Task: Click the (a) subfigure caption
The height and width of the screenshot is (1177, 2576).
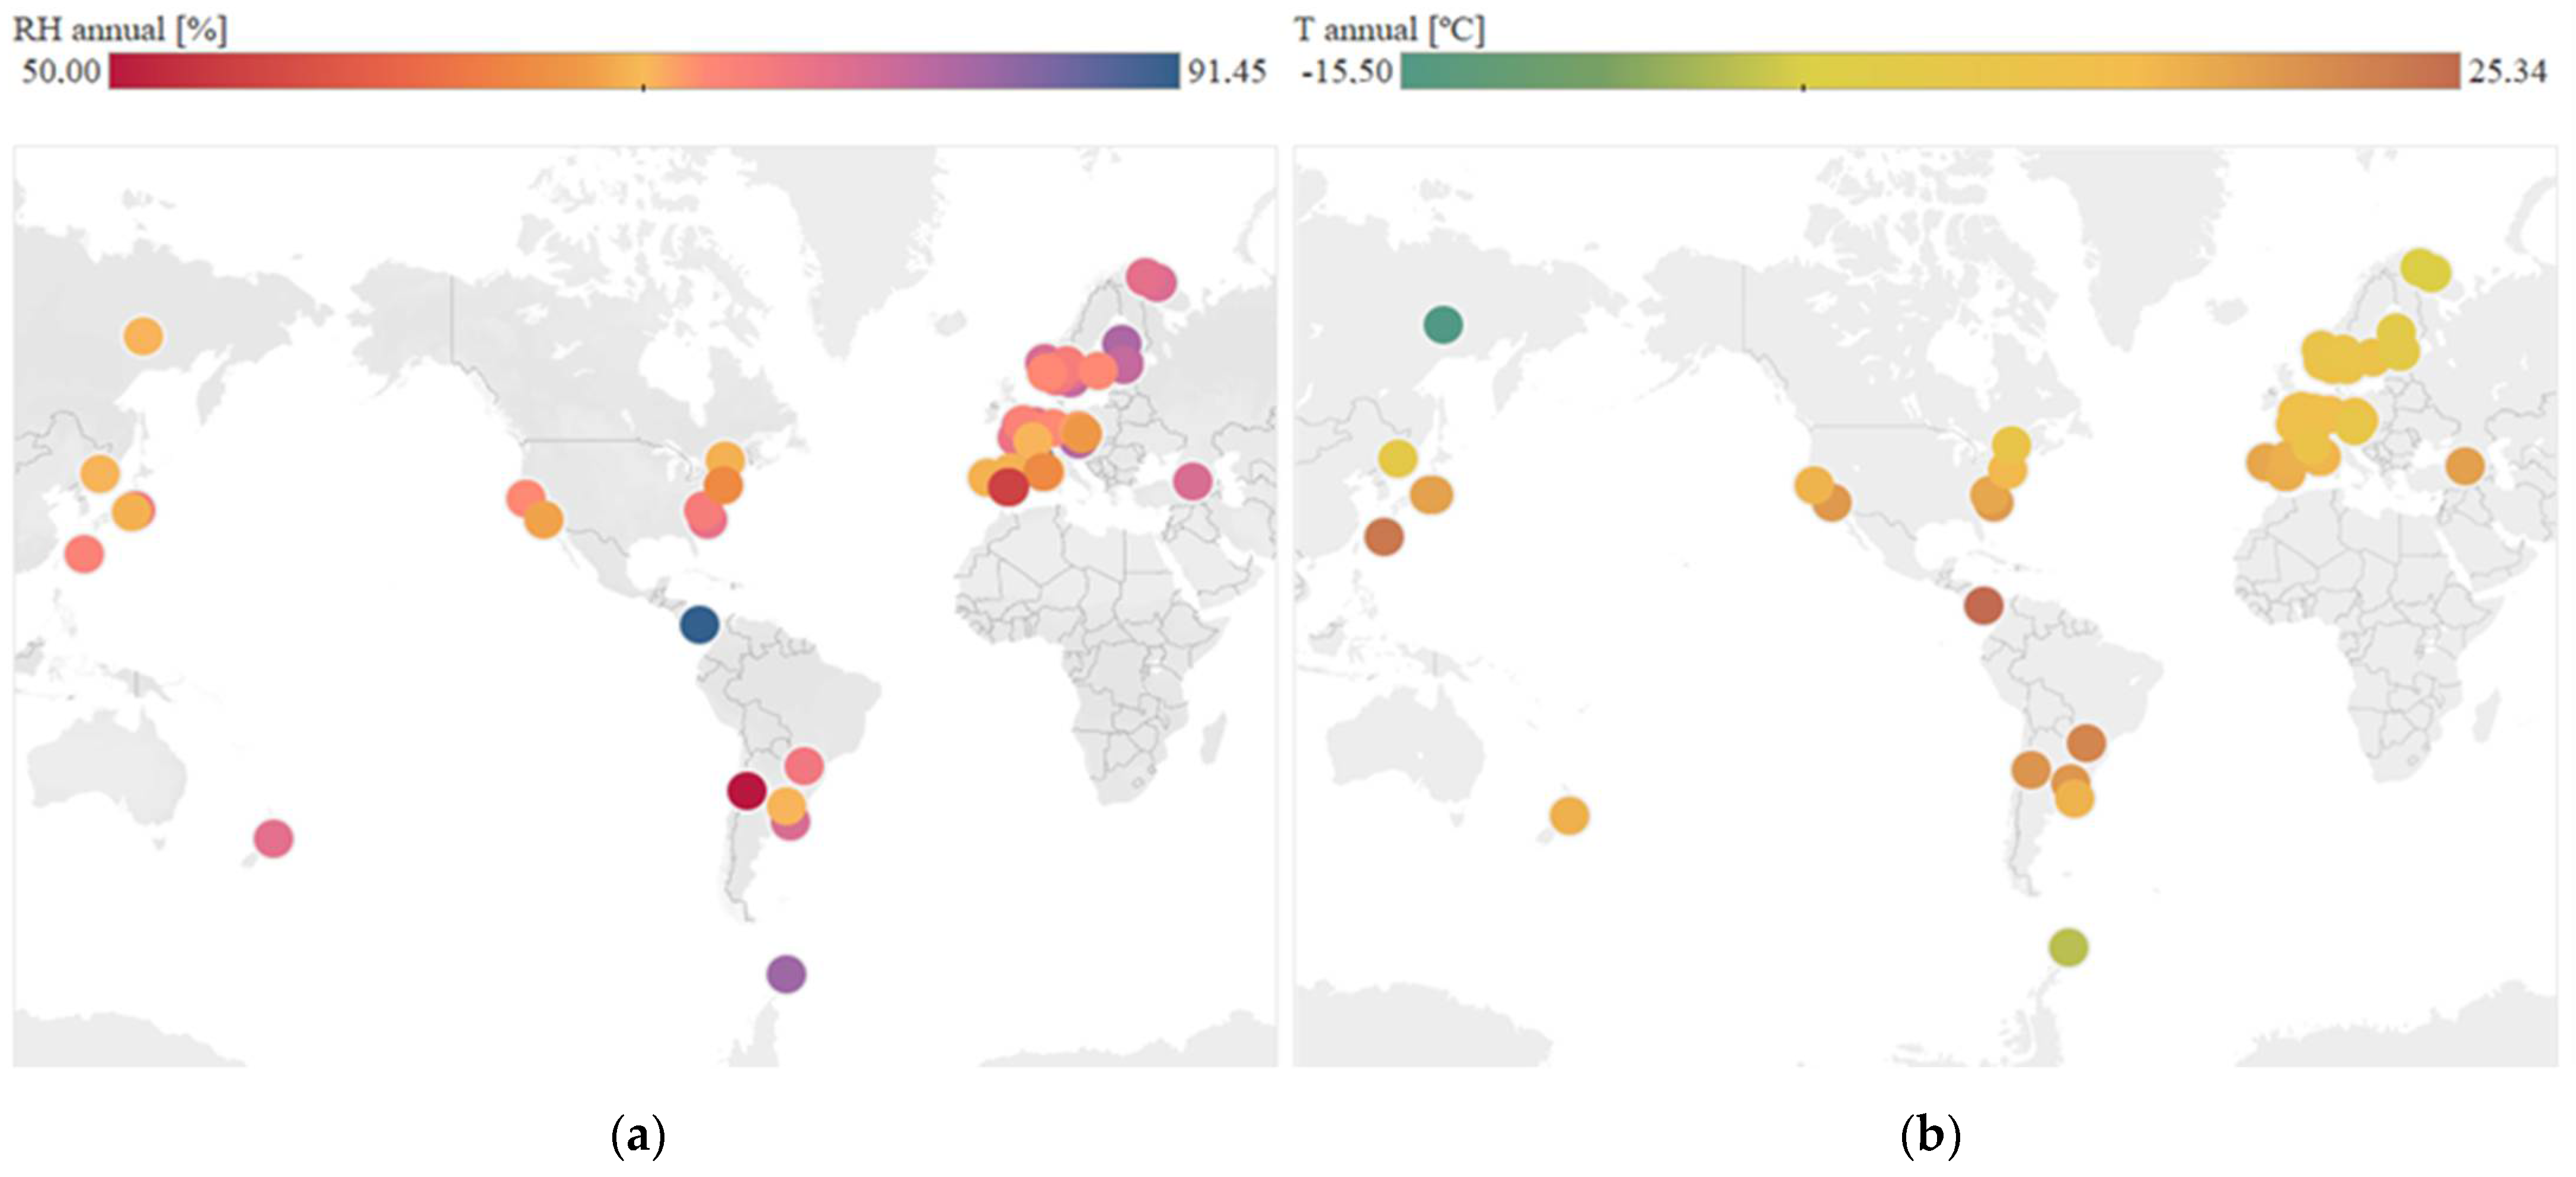Action: [x=638, y=1136]
